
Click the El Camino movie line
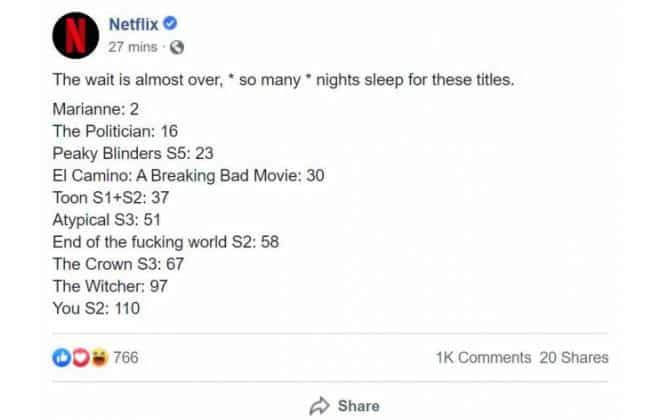[188, 175]
